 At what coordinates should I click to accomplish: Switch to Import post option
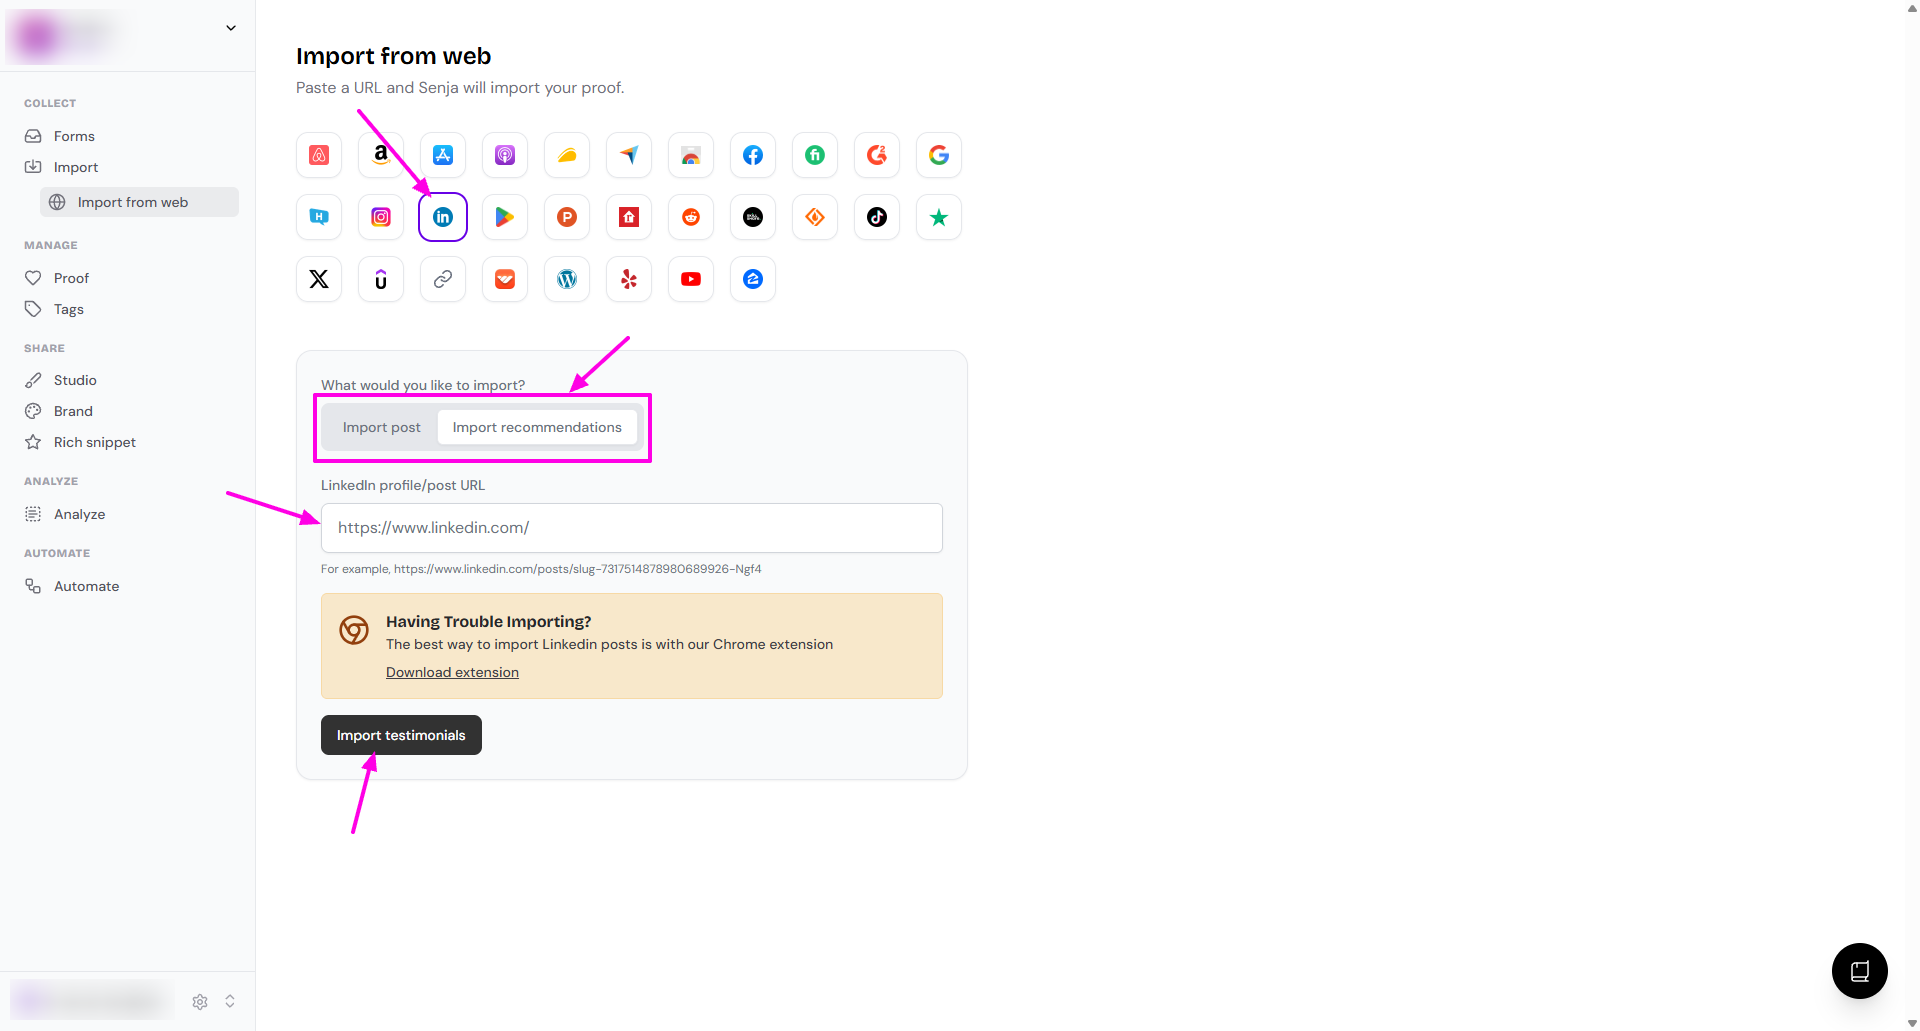381,427
